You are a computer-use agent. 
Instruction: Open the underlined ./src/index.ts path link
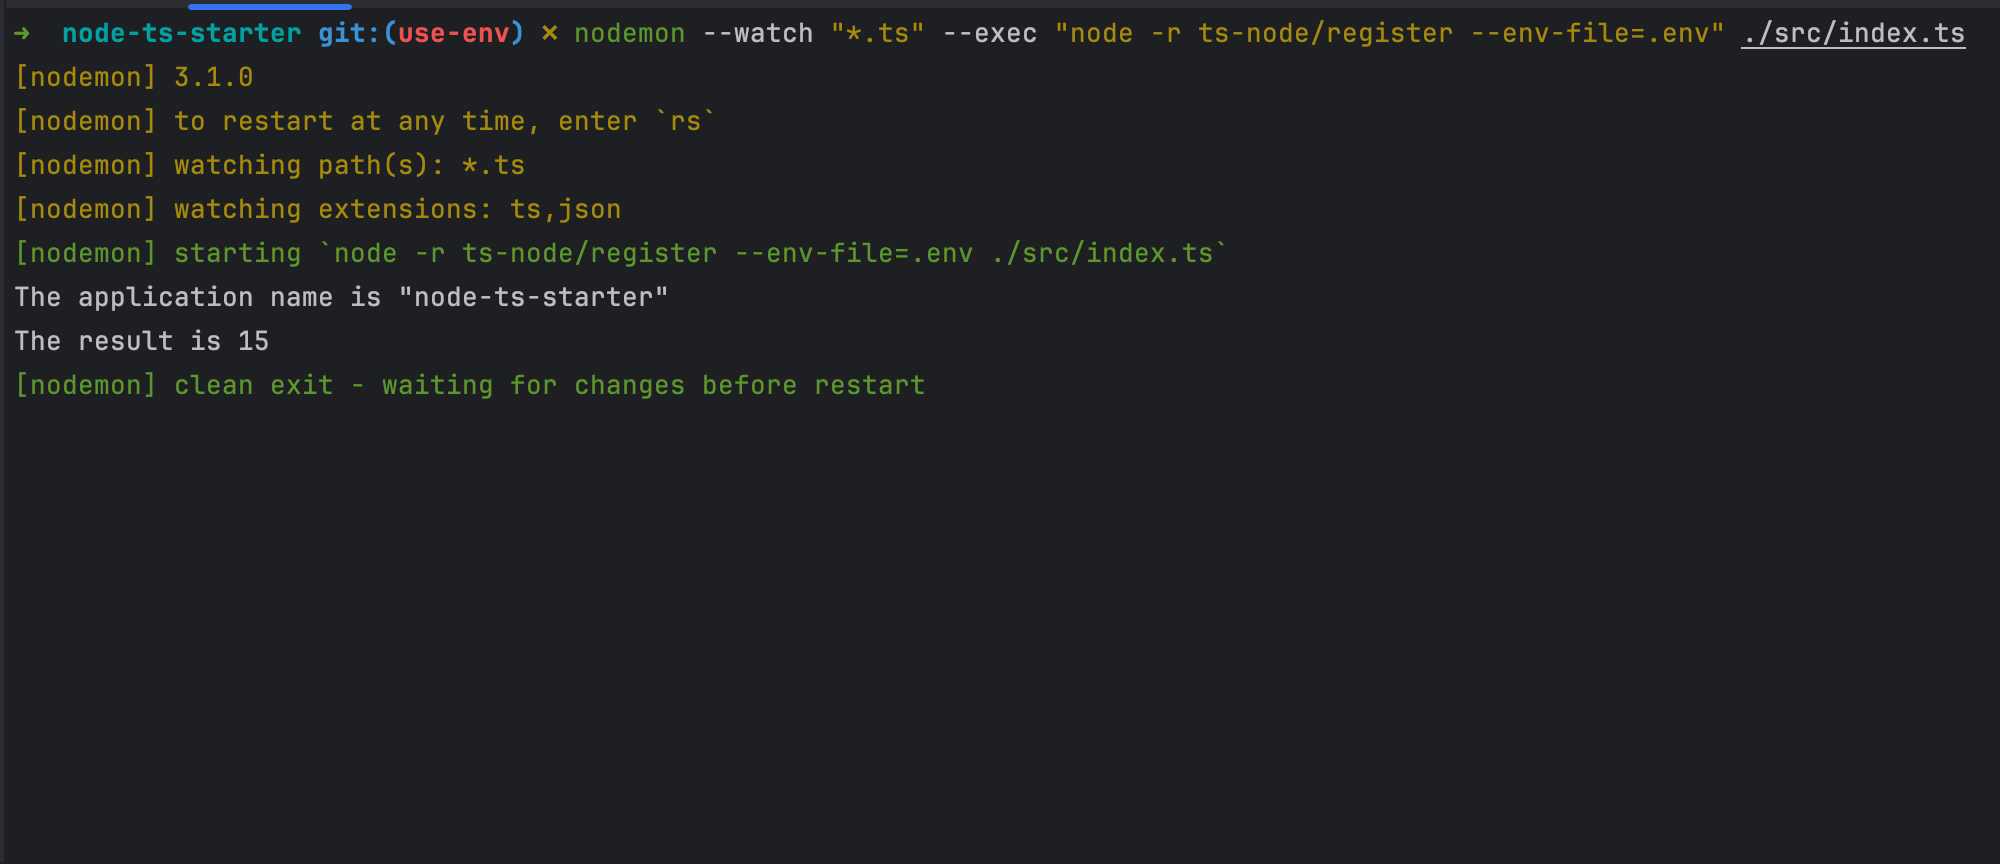[1853, 34]
